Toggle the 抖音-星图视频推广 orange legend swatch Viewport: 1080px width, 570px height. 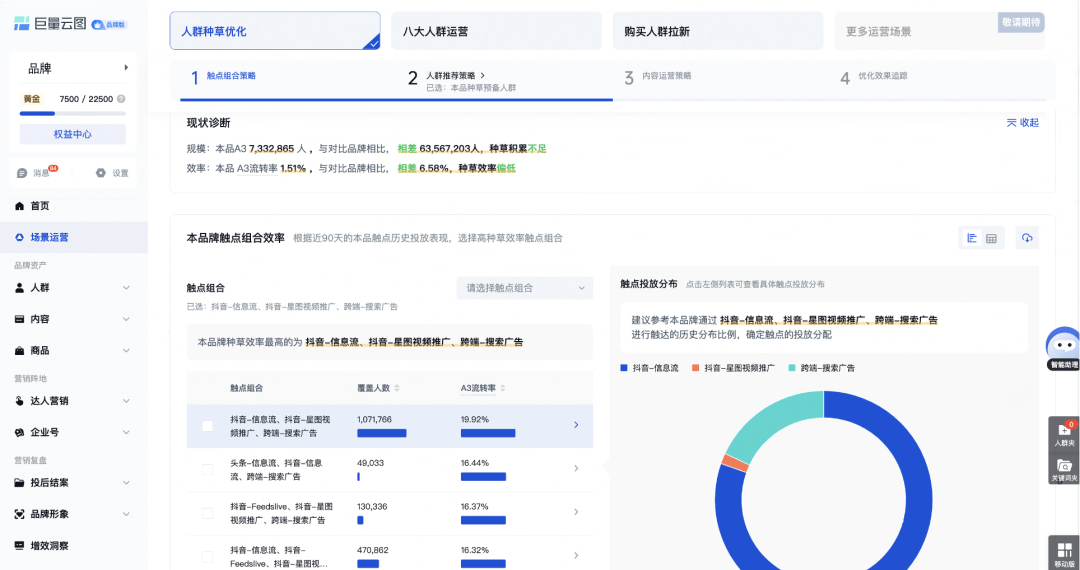(x=696, y=368)
